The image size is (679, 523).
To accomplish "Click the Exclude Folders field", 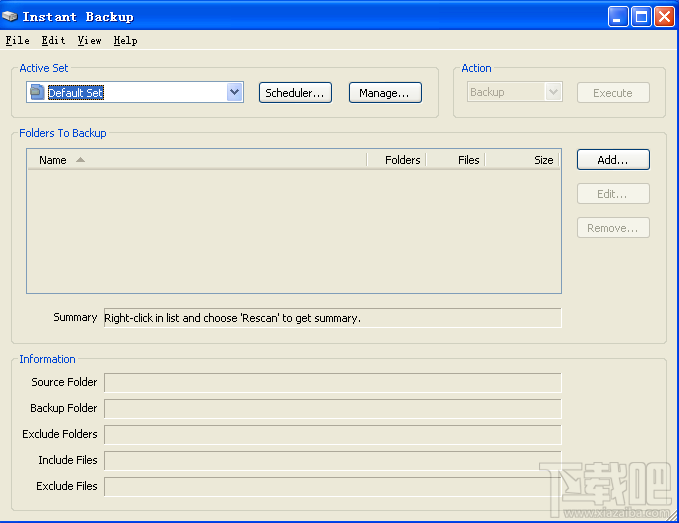I will [x=333, y=435].
